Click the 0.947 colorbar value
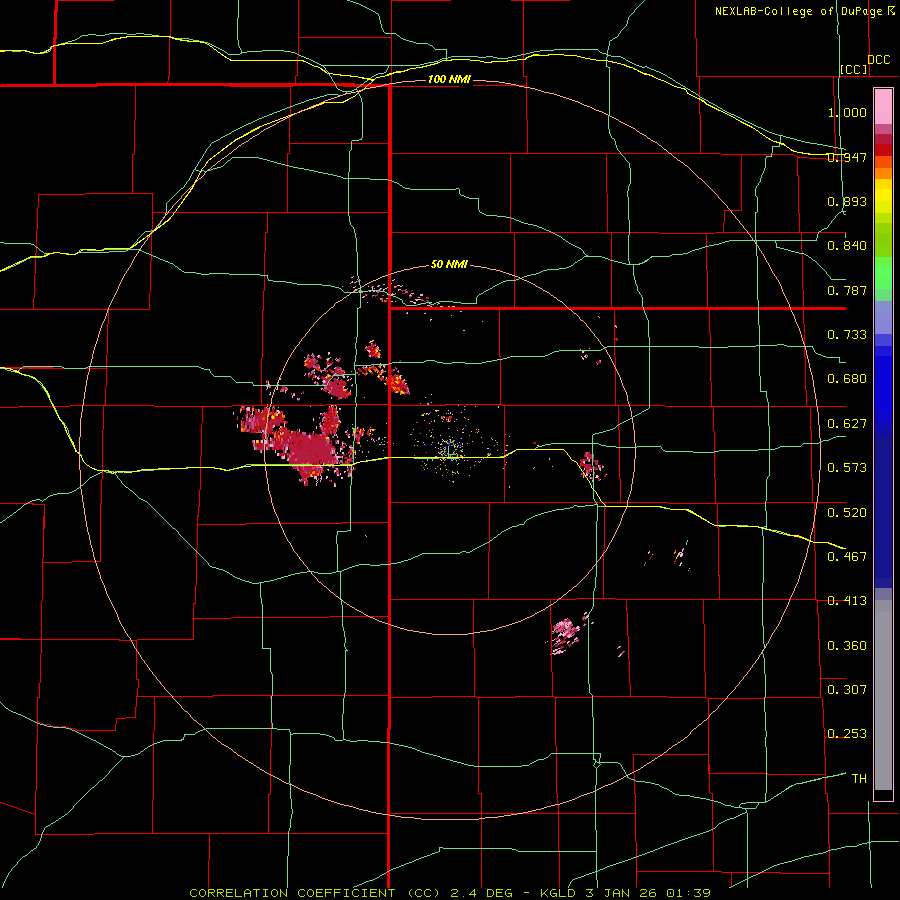 coord(847,157)
